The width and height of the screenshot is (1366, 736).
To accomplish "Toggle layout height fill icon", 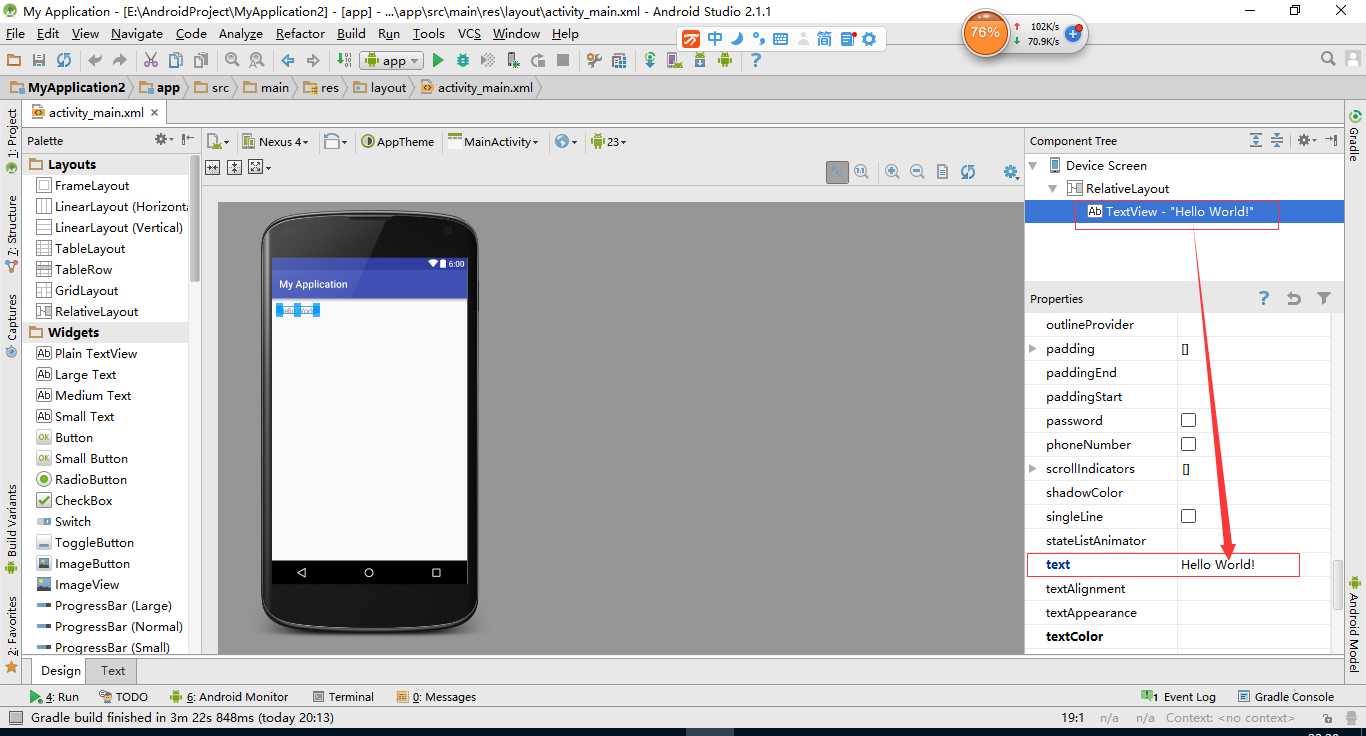I will [234, 168].
